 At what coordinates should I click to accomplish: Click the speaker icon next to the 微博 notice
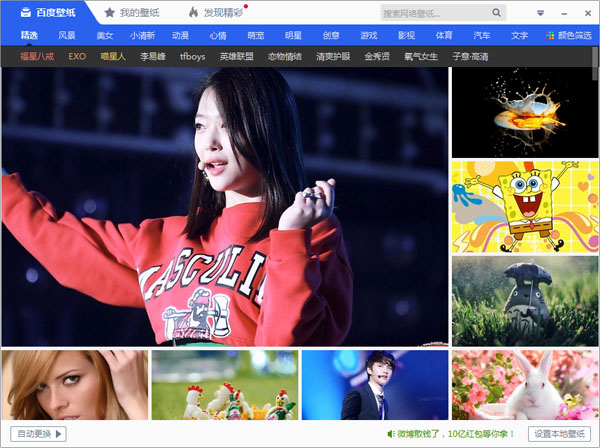click(x=390, y=434)
